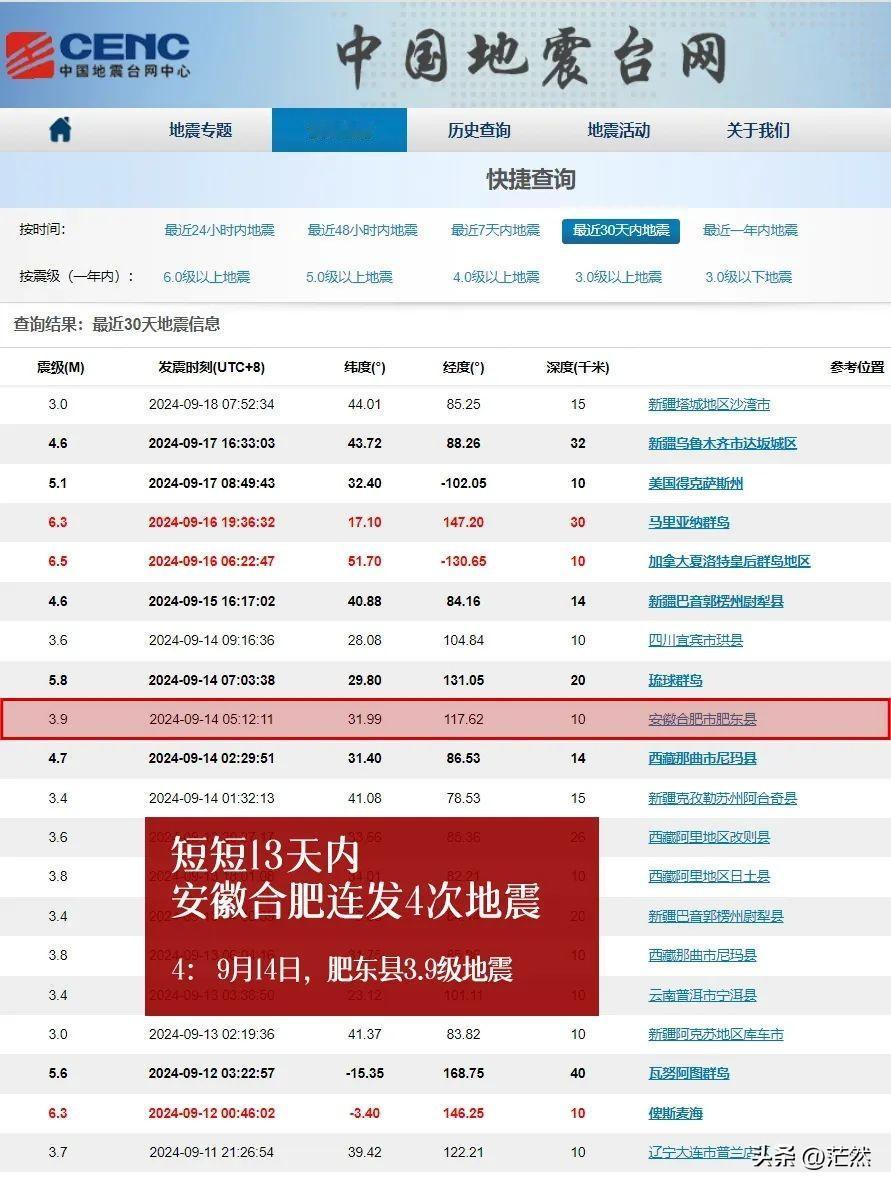
Task: Filter by 最近一年内地震
Action: pyautogui.click(x=750, y=230)
